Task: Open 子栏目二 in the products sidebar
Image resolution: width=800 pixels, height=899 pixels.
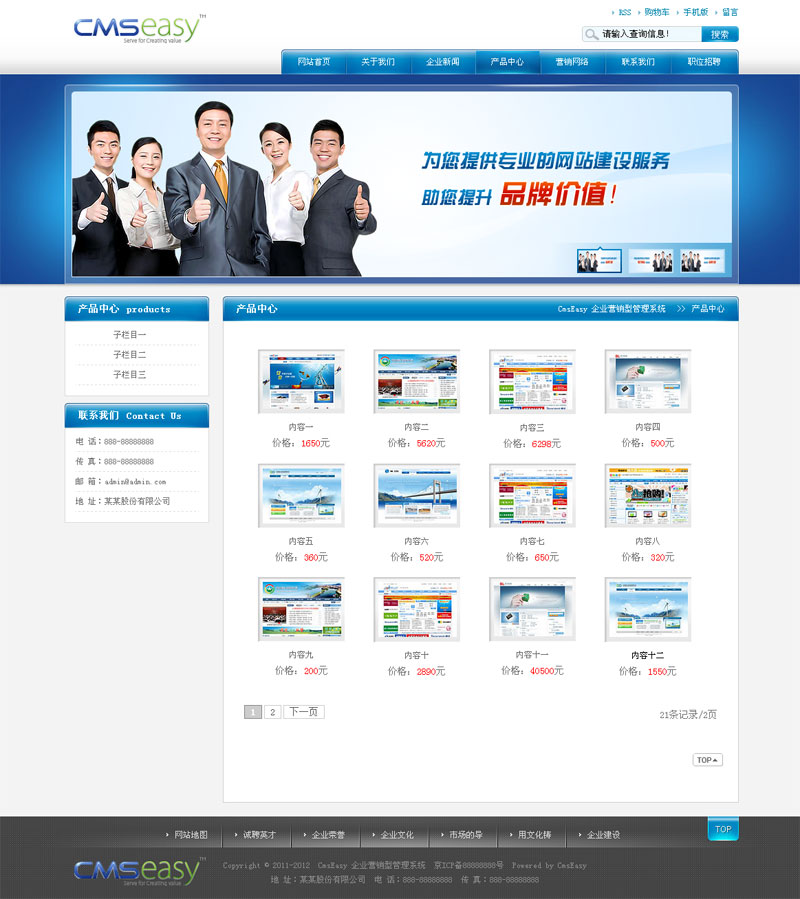Action: click(x=130, y=354)
